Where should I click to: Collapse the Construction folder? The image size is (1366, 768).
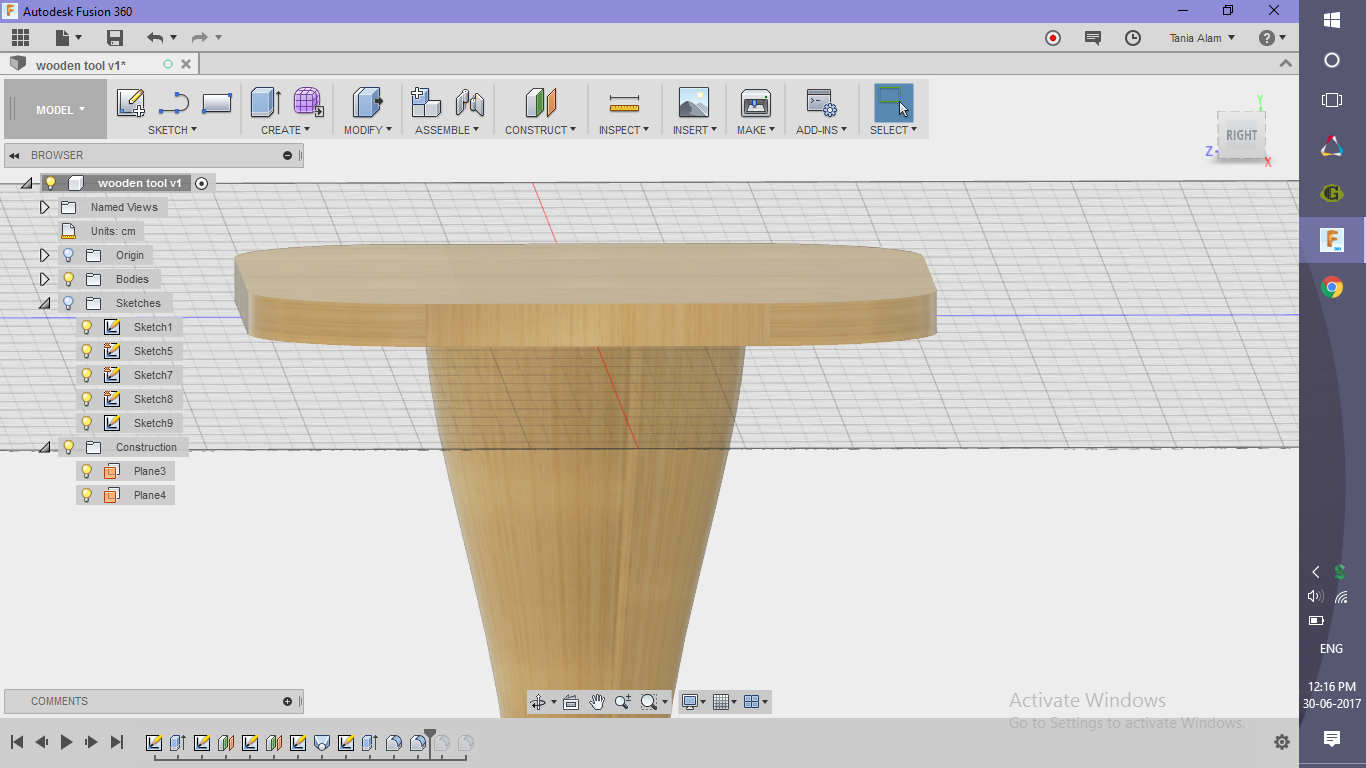pos(44,447)
